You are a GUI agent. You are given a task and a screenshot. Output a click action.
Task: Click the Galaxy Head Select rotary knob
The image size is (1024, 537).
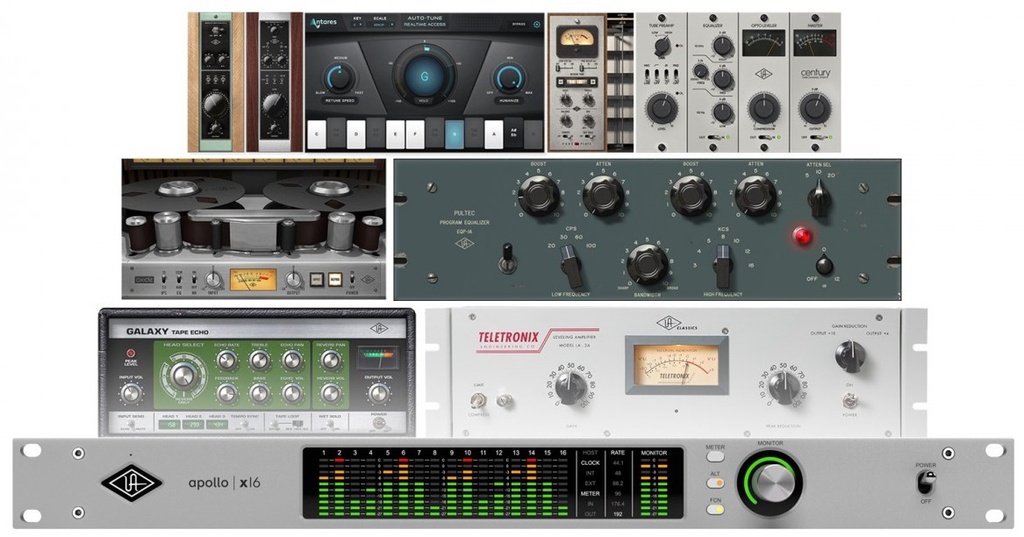(x=183, y=374)
